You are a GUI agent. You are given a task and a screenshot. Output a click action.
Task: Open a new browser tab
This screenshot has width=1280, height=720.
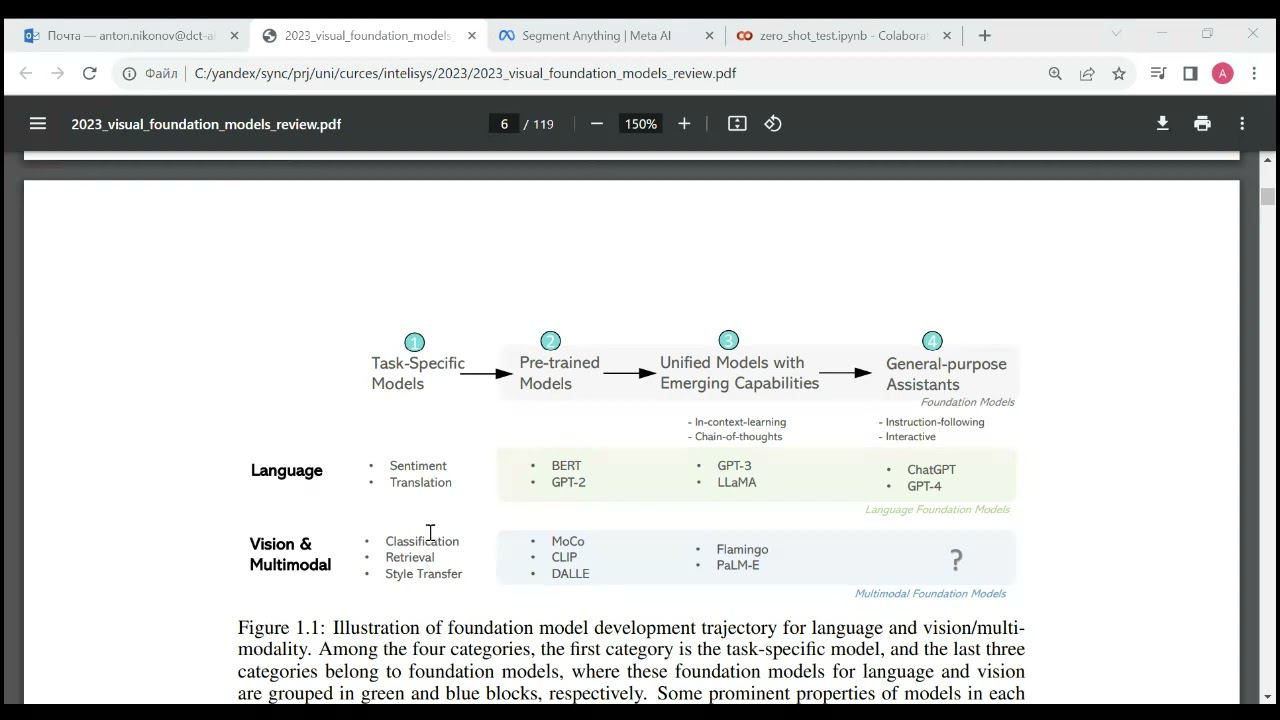click(x=984, y=35)
